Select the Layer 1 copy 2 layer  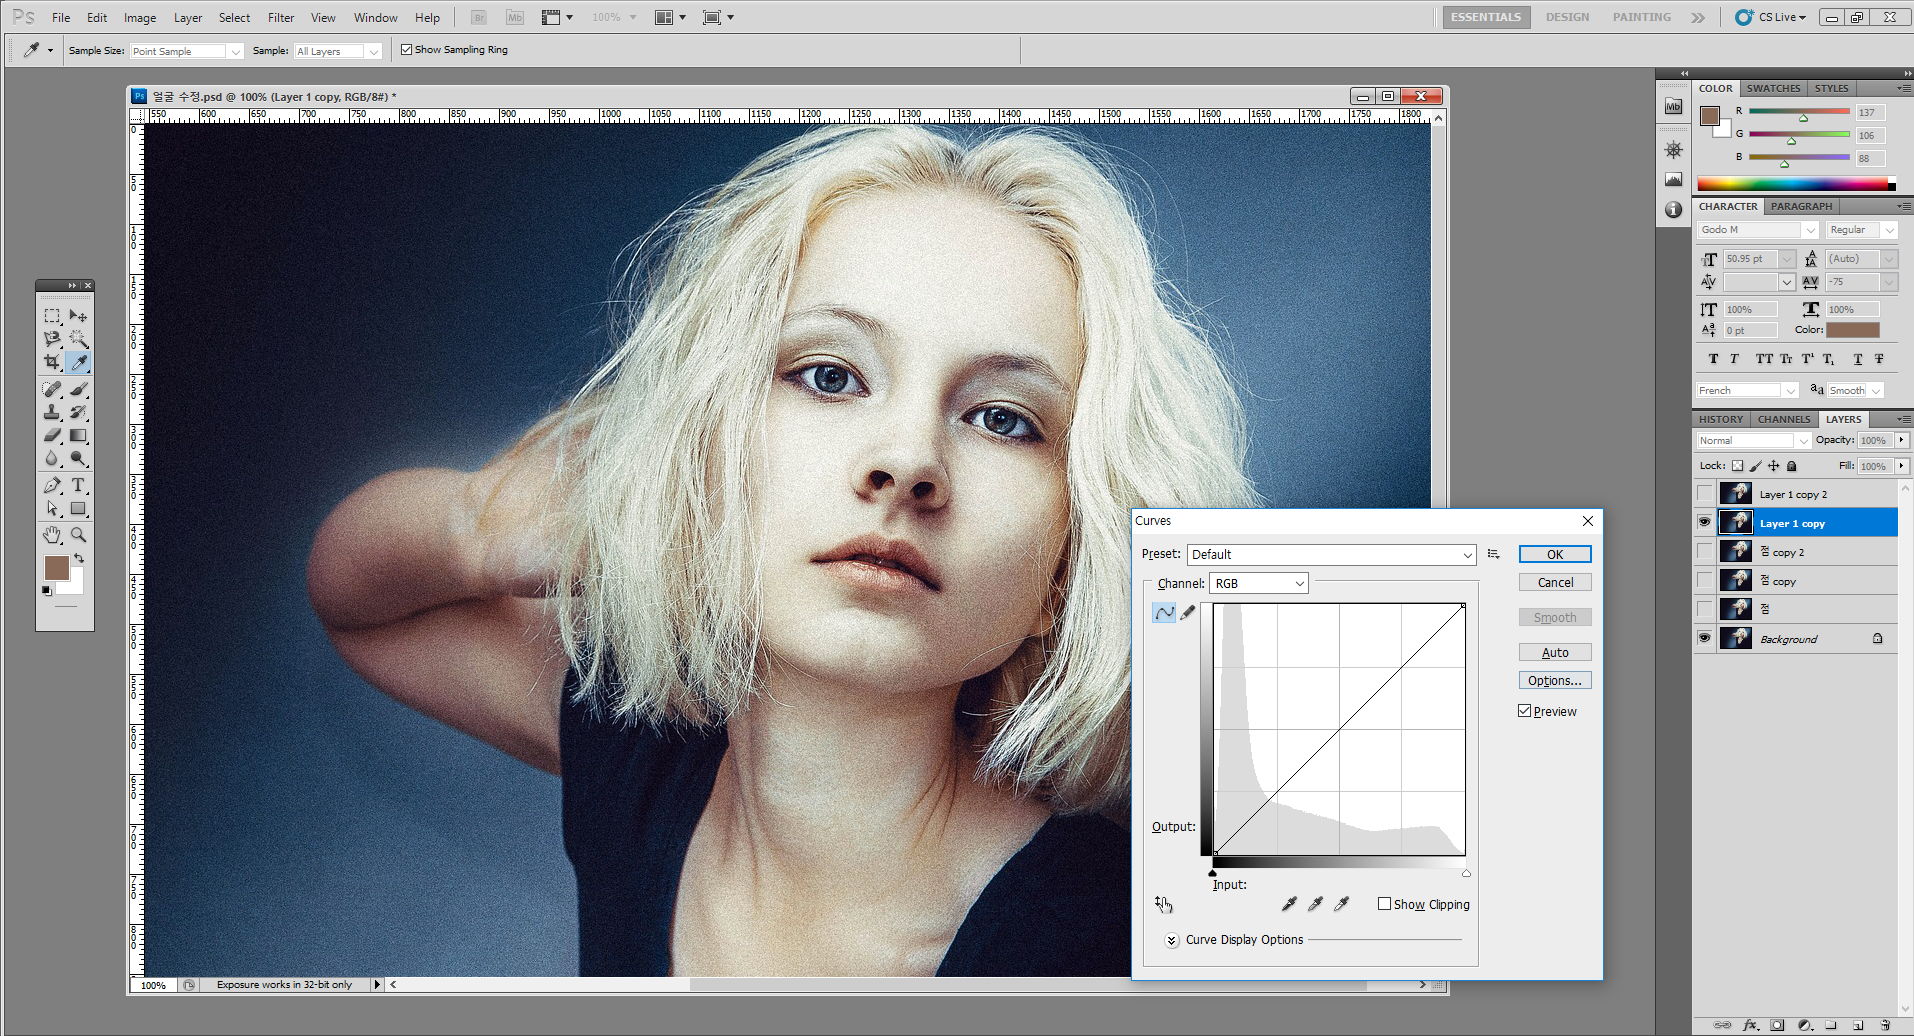pyautogui.click(x=1793, y=494)
